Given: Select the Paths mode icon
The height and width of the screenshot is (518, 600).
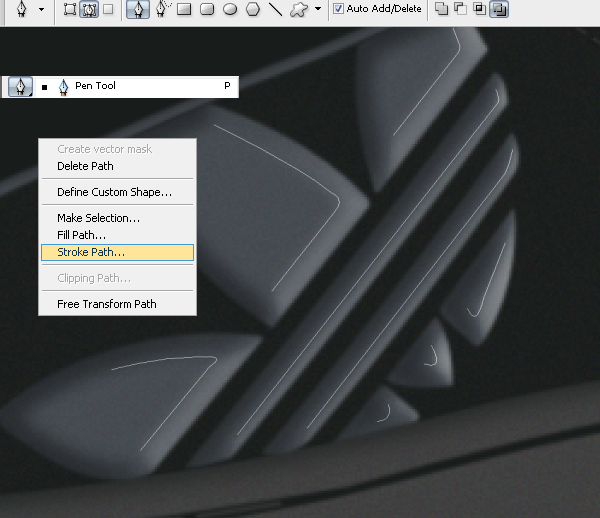Looking at the screenshot, I should pyautogui.click(x=89, y=9).
